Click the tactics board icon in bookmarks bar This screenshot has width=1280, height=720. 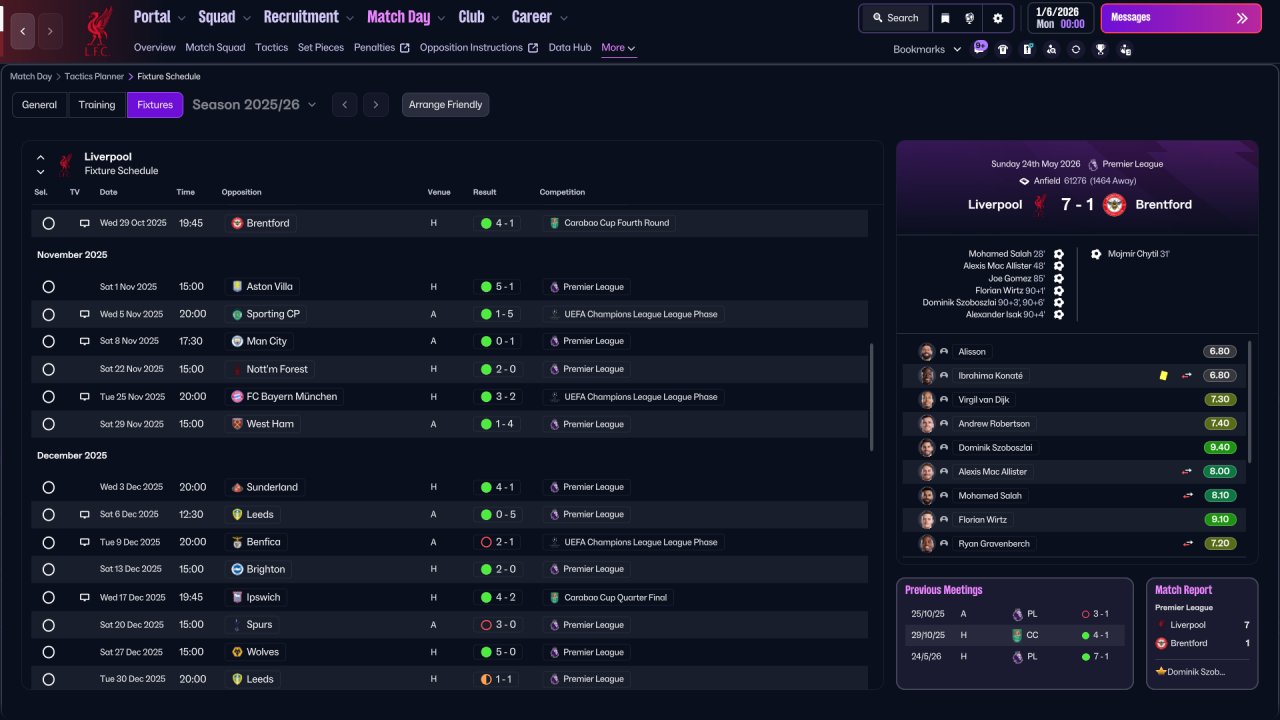(1027, 49)
